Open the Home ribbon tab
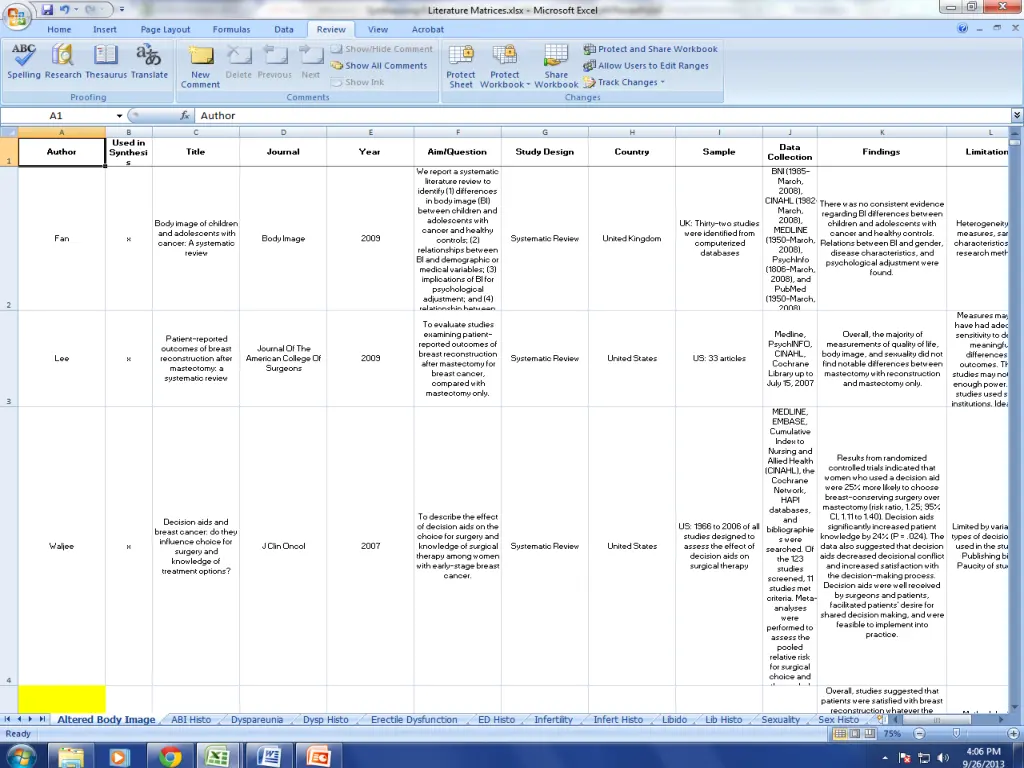The height and width of the screenshot is (768, 1024). pos(59,29)
